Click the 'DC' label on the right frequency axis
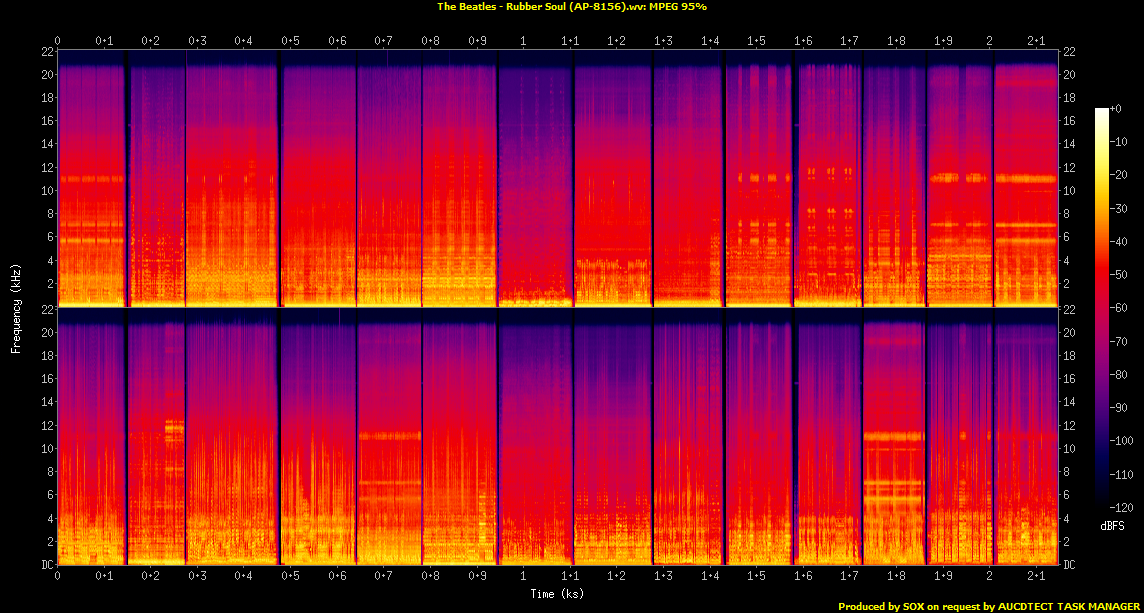This screenshot has height=613, width=1144. (x=1069, y=565)
